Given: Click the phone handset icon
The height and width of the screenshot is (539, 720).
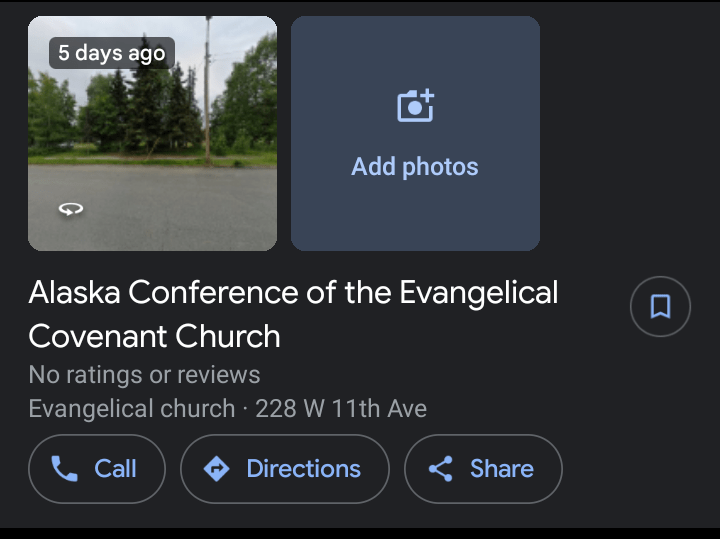Looking at the screenshot, I should pyautogui.click(x=65, y=469).
